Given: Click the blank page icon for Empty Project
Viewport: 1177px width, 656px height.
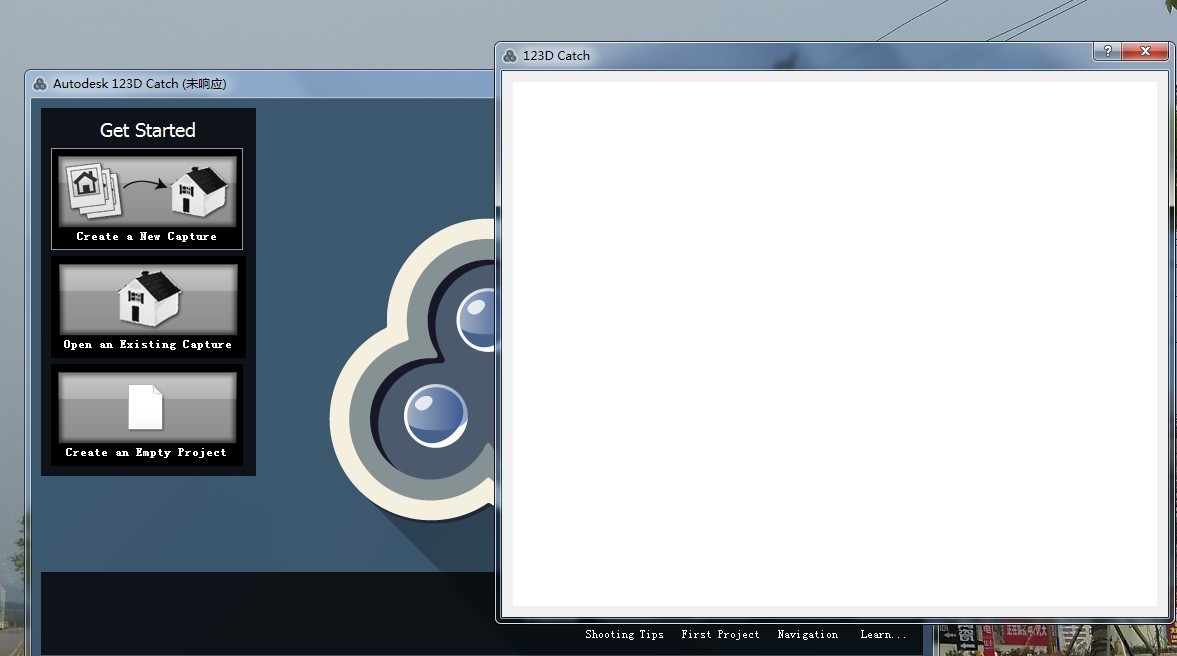Looking at the screenshot, I should point(146,406).
